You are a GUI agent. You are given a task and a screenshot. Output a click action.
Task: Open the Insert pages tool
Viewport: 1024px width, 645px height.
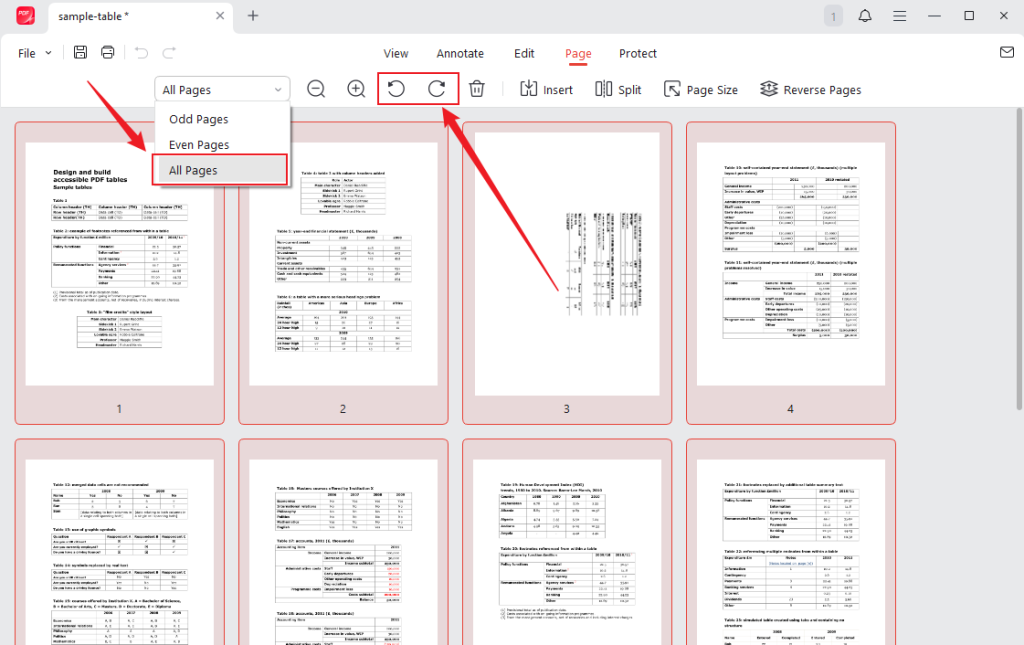point(546,88)
